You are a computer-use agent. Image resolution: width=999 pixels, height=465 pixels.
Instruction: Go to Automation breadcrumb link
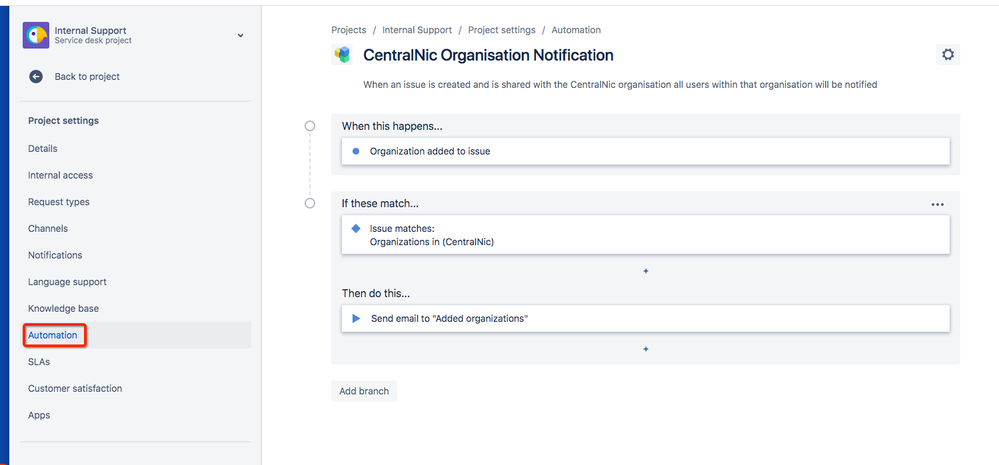pyautogui.click(x=576, y=30)
